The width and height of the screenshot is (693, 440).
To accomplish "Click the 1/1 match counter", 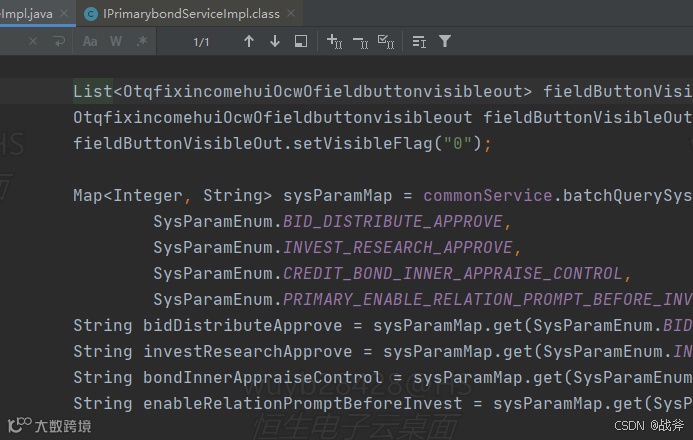I will (202, 42).
